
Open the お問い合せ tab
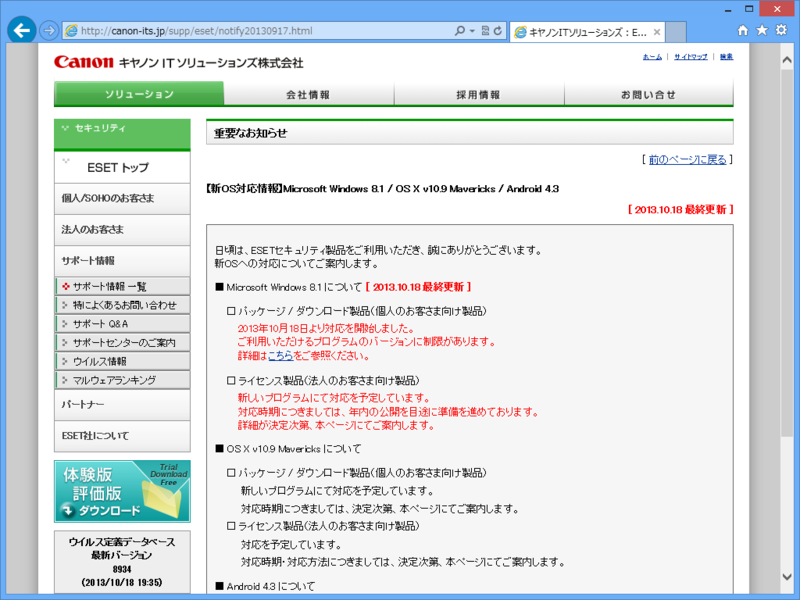point(647,95)
